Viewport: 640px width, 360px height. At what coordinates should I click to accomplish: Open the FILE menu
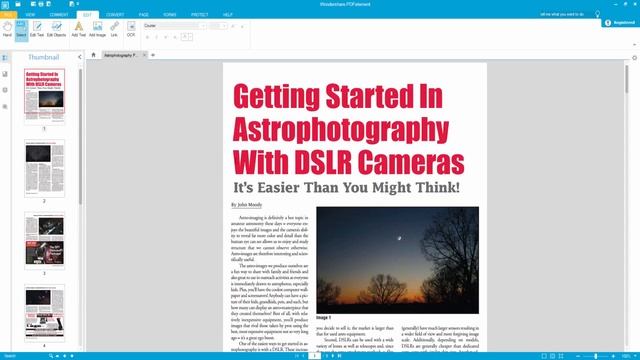tap(8, 15)
